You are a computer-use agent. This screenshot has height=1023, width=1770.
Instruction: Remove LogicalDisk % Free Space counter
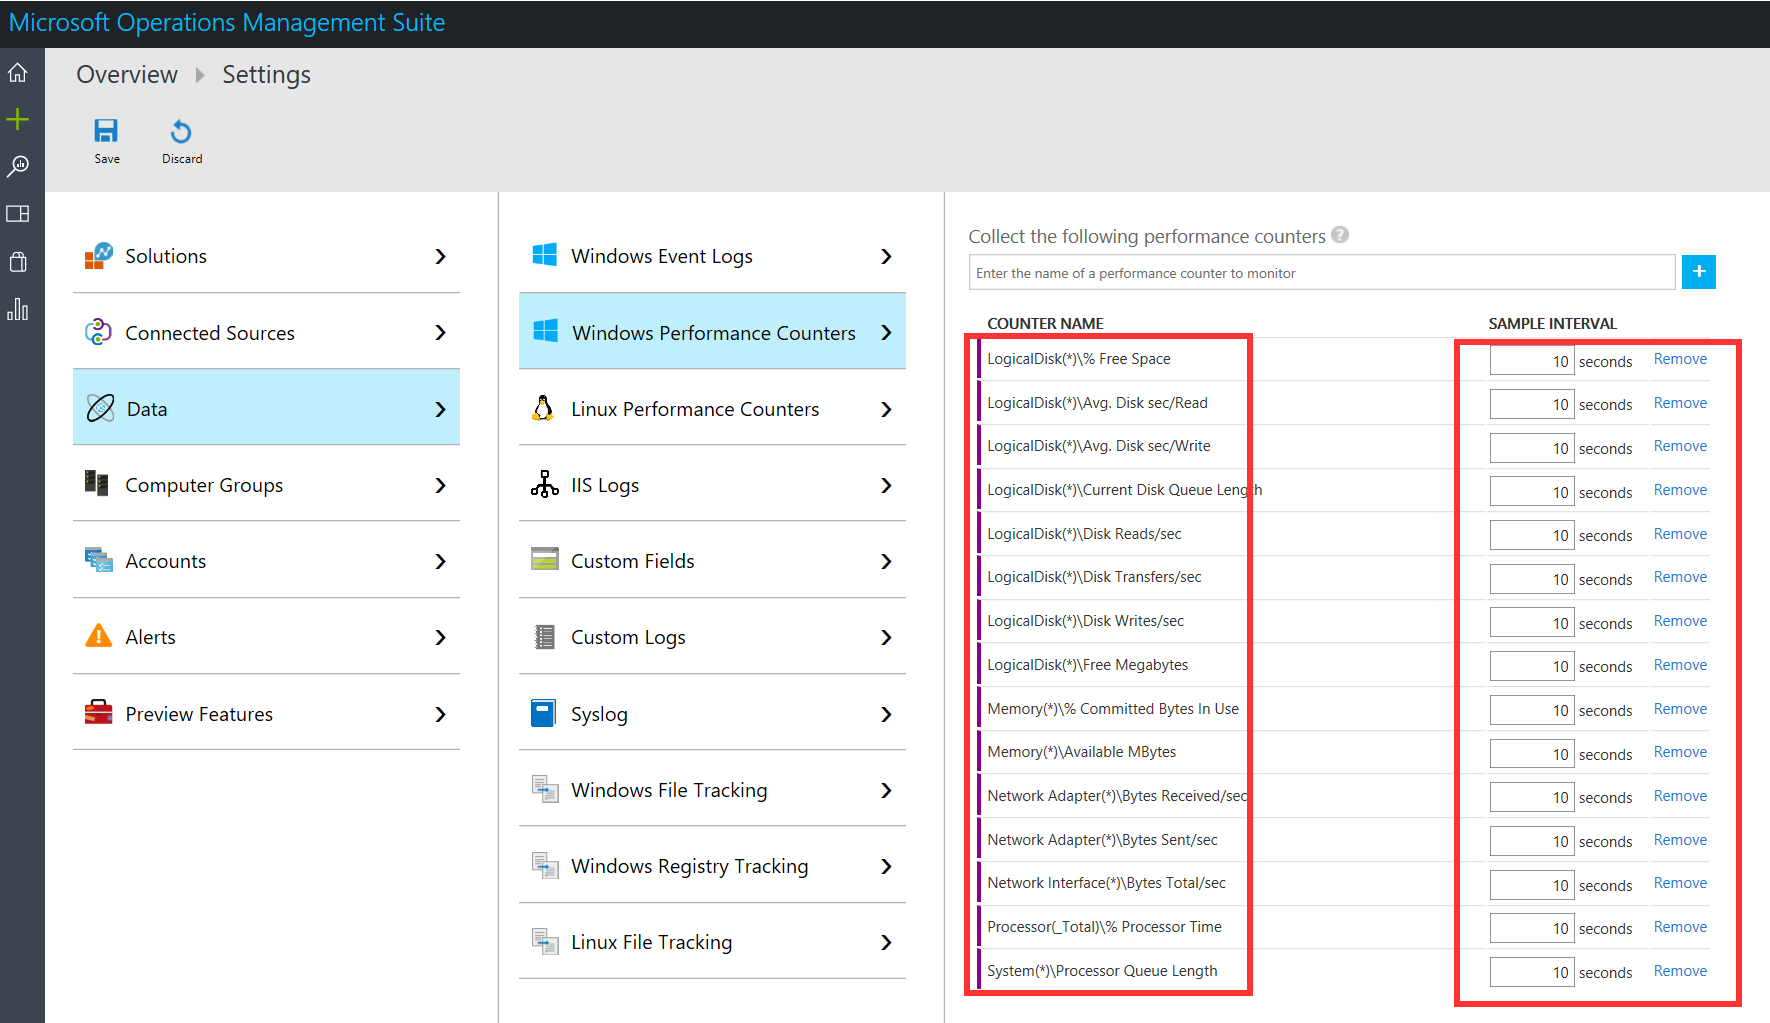click(x=1680, y=359)
